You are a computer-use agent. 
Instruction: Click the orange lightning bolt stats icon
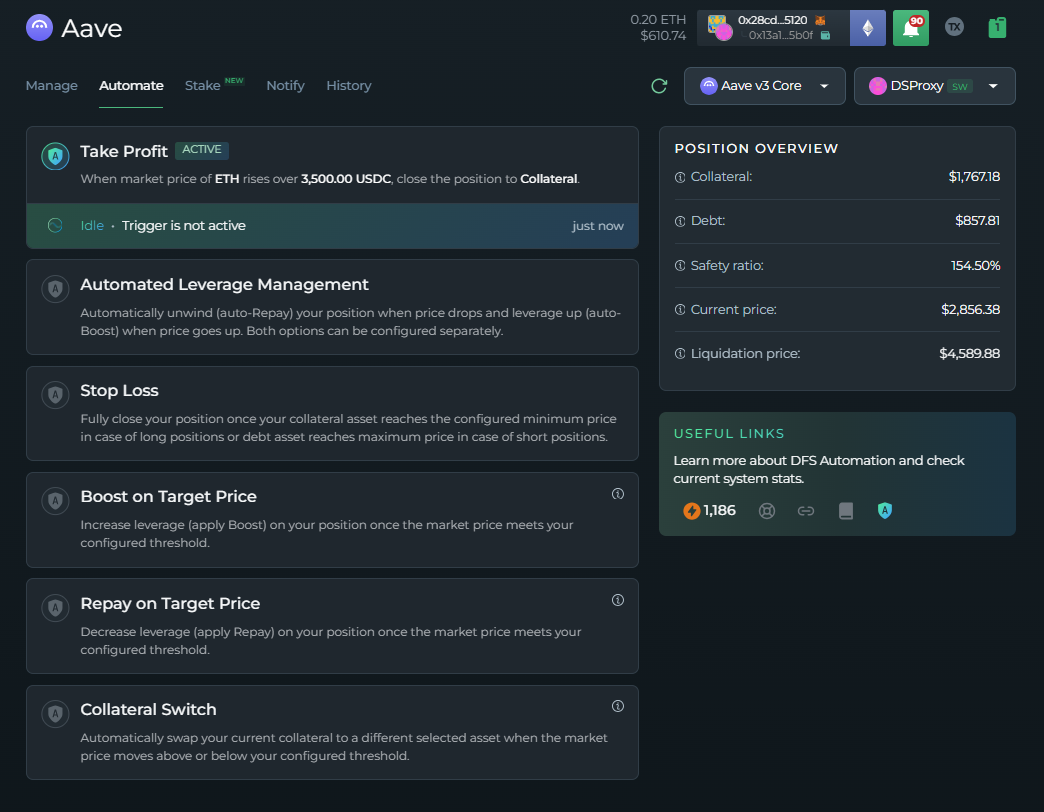(692, 511)
